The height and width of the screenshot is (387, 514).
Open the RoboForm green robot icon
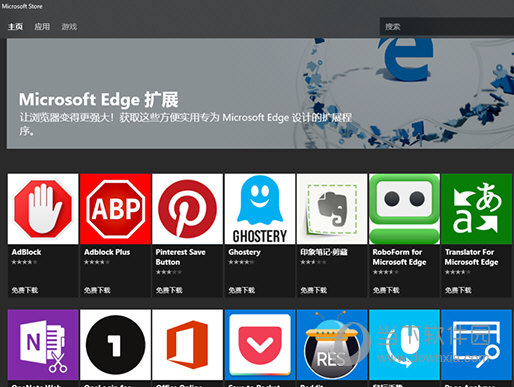click(x=404, y=209)
